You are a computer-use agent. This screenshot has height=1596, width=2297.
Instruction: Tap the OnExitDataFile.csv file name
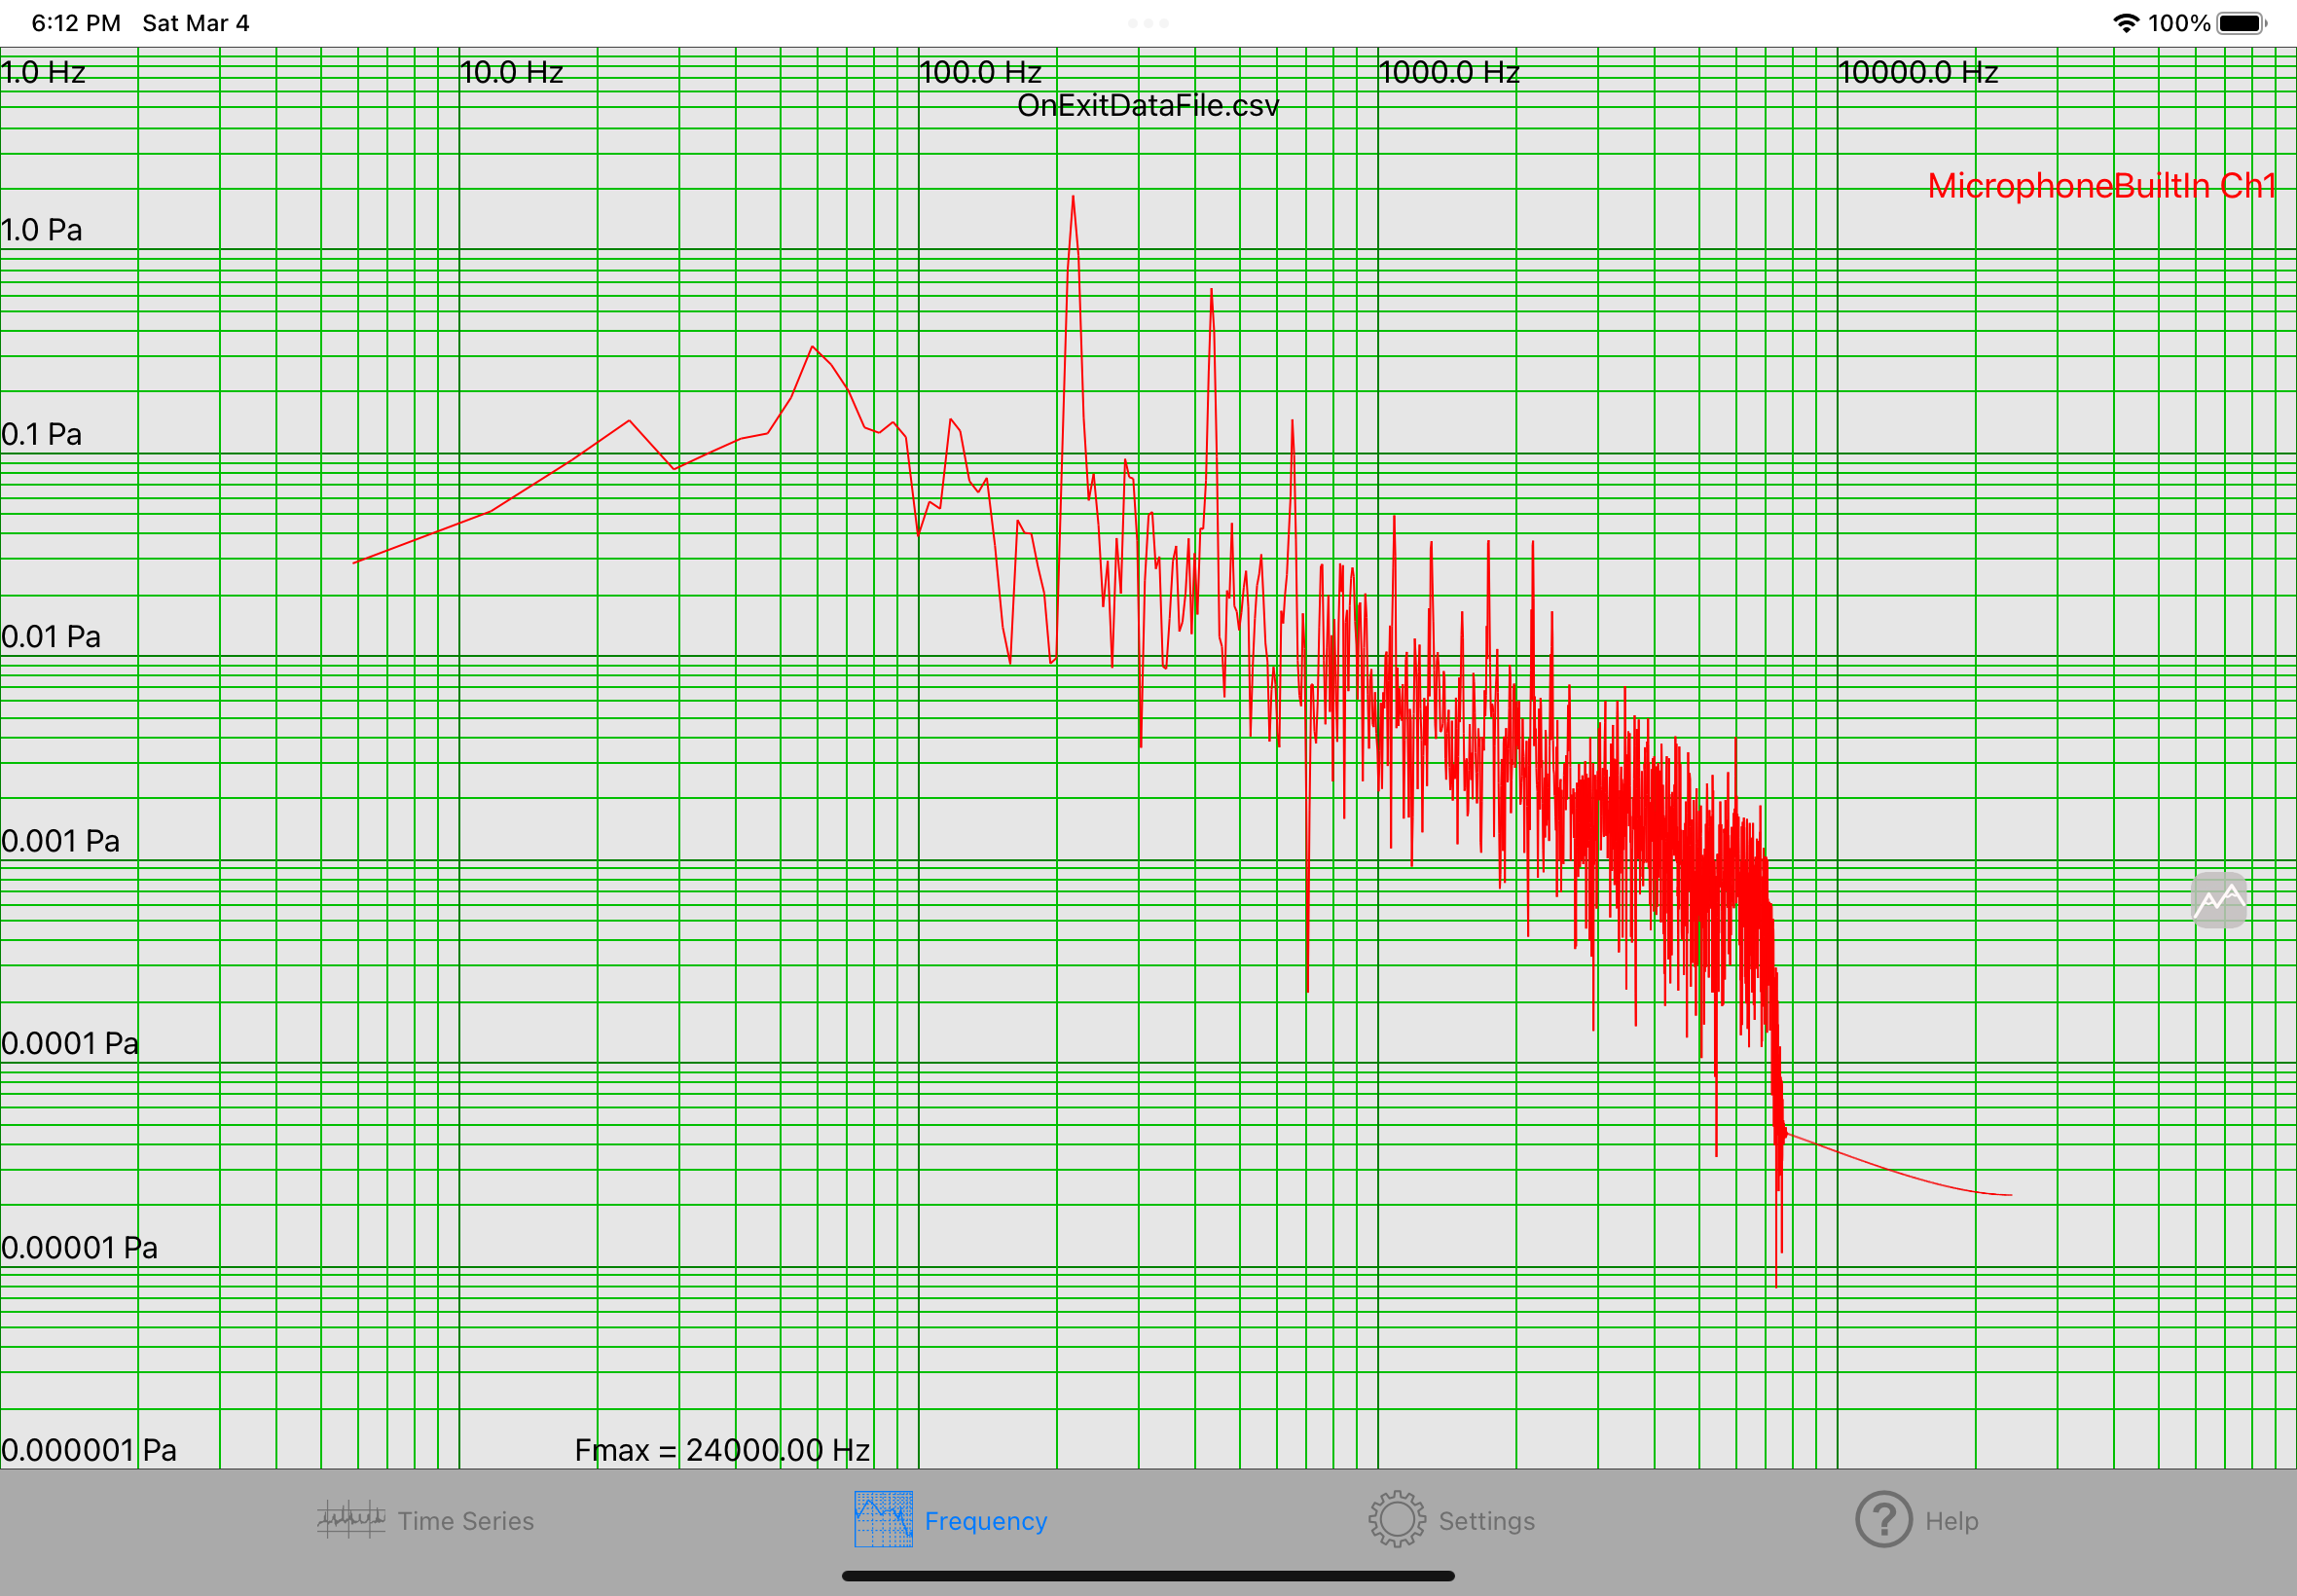click(1148, 106)
